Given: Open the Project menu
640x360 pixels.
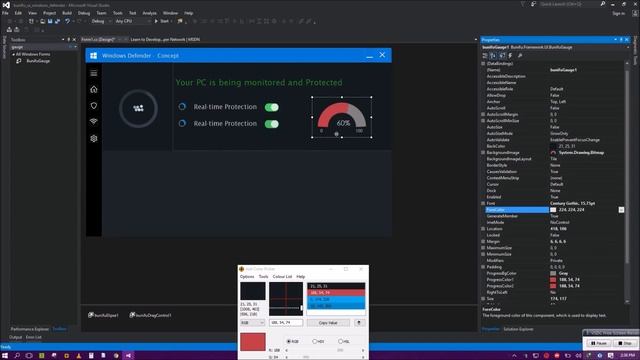Looking at the screenshot, I should click(x=49, y=13).
